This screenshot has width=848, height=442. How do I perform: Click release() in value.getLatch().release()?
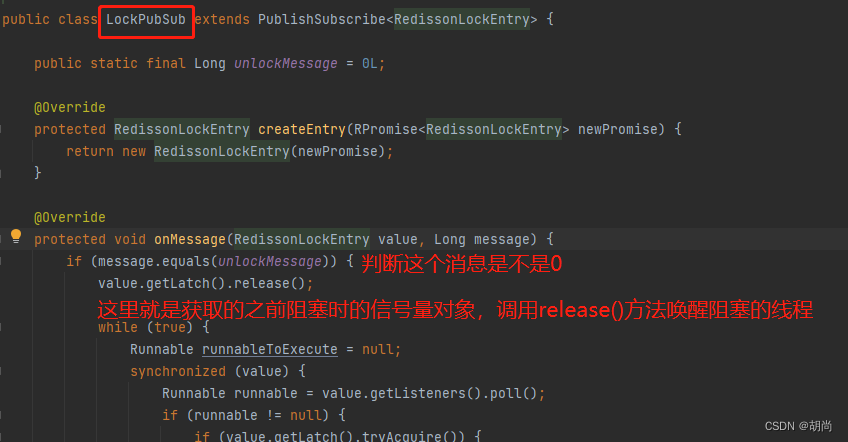pyautogui.click(x=269, y=283)
